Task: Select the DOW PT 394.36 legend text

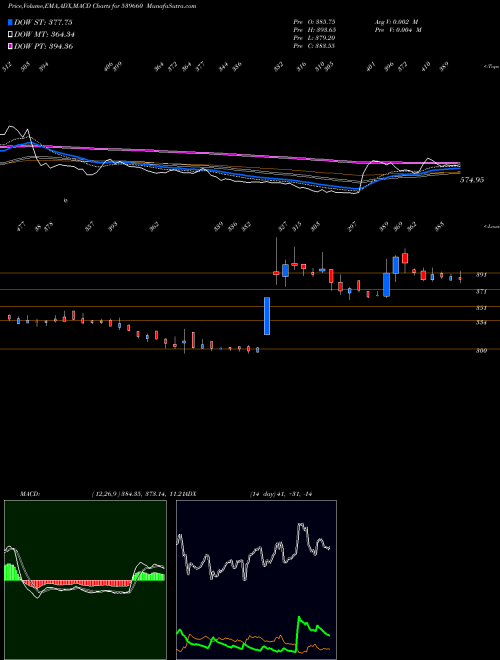Action: click(x=44, y=46)
